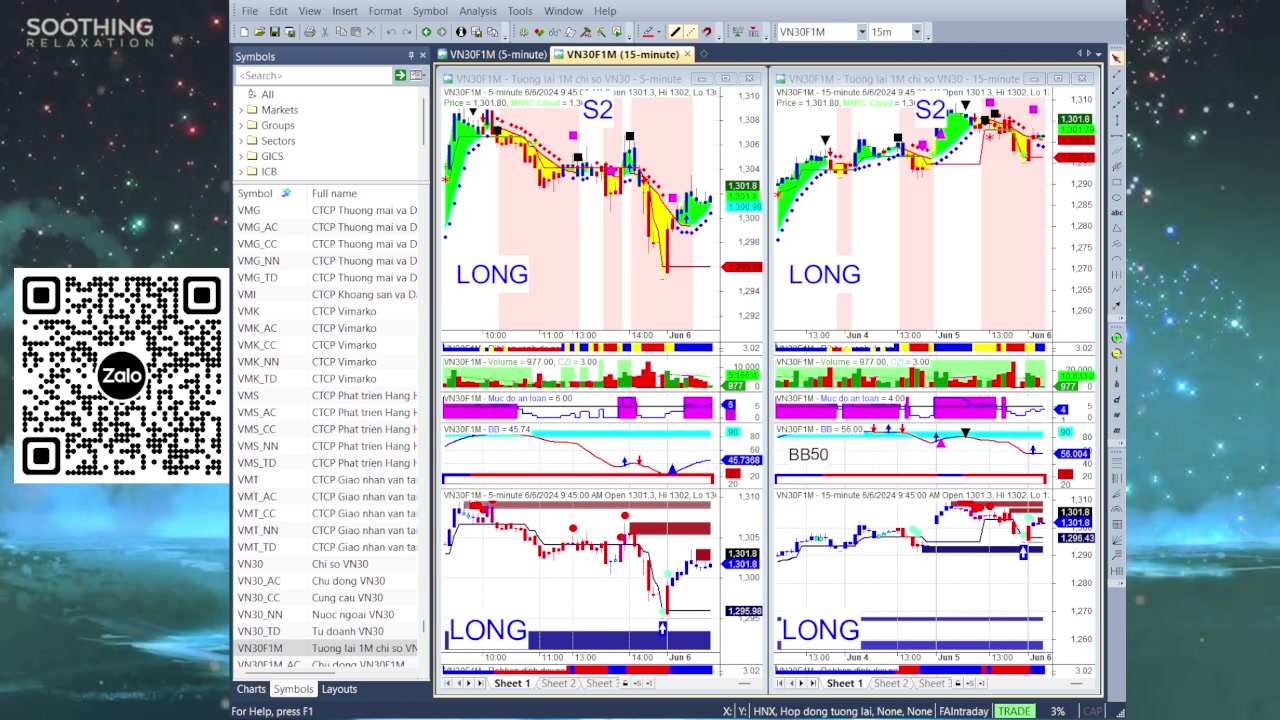Click the Symbol column header

255,193
